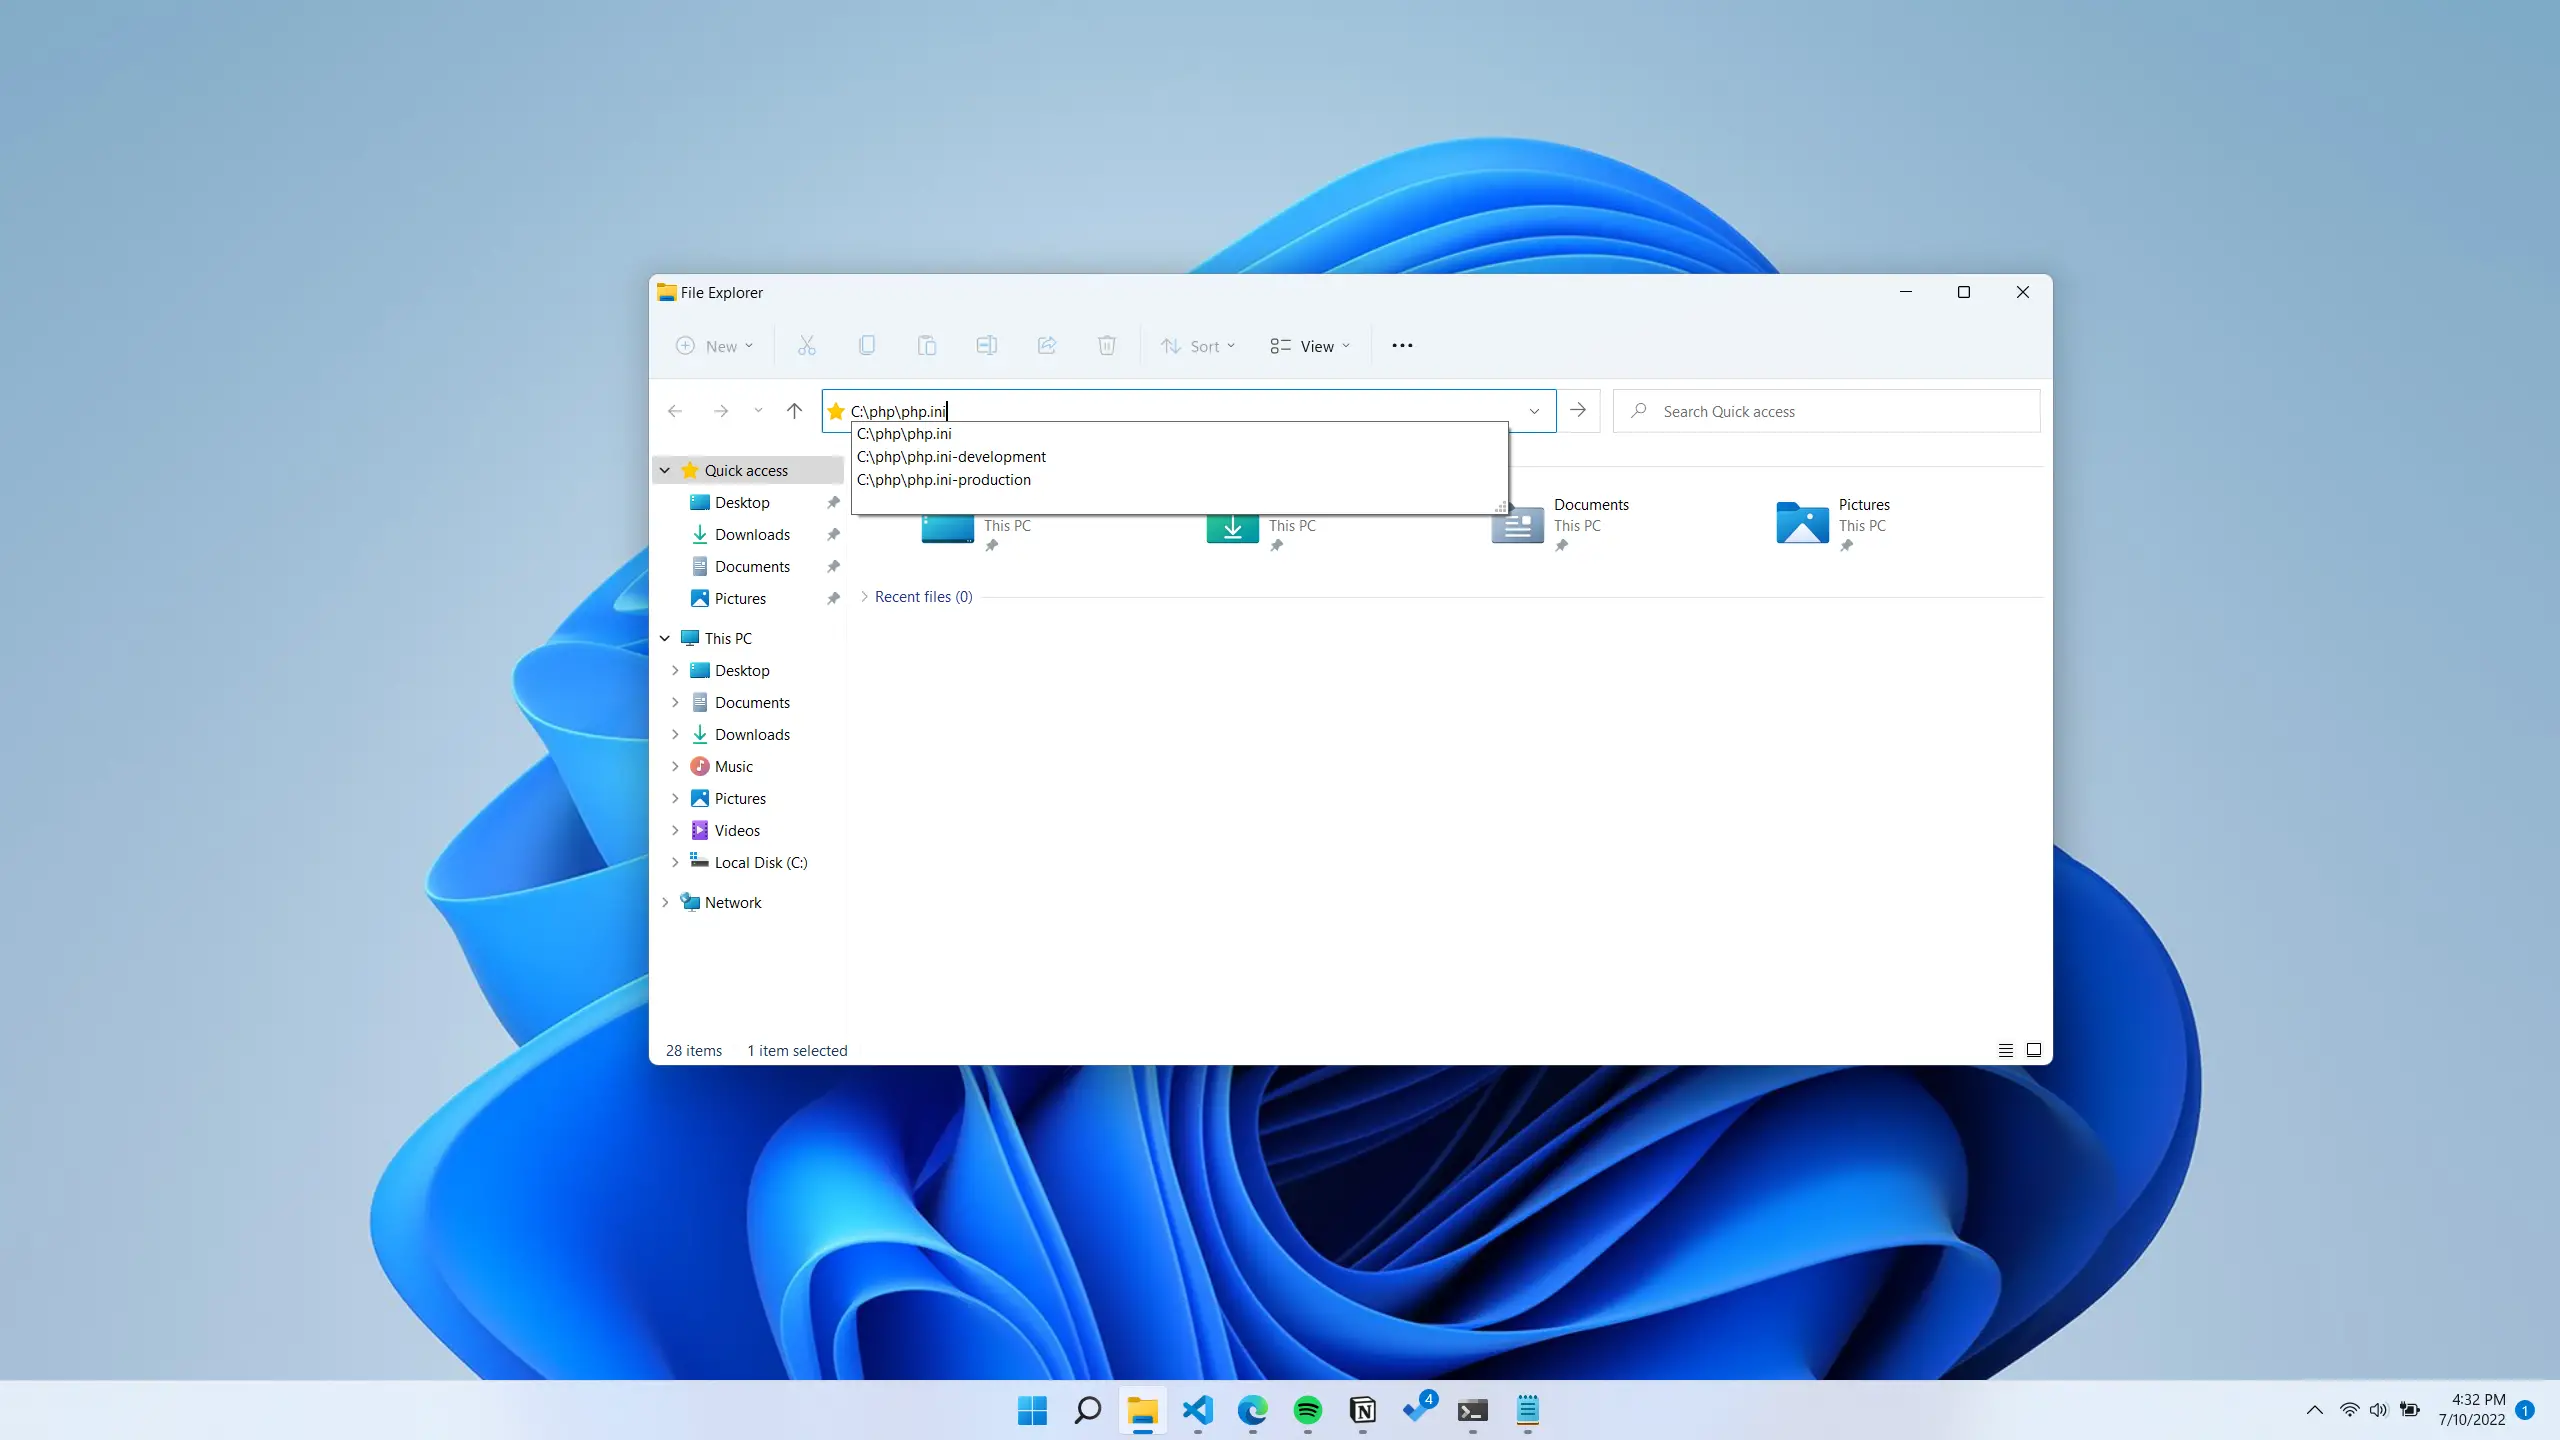2560x1440 pixels.
Task: Click the Paste icon in toolbar
Action: click(x=927, y=346)
